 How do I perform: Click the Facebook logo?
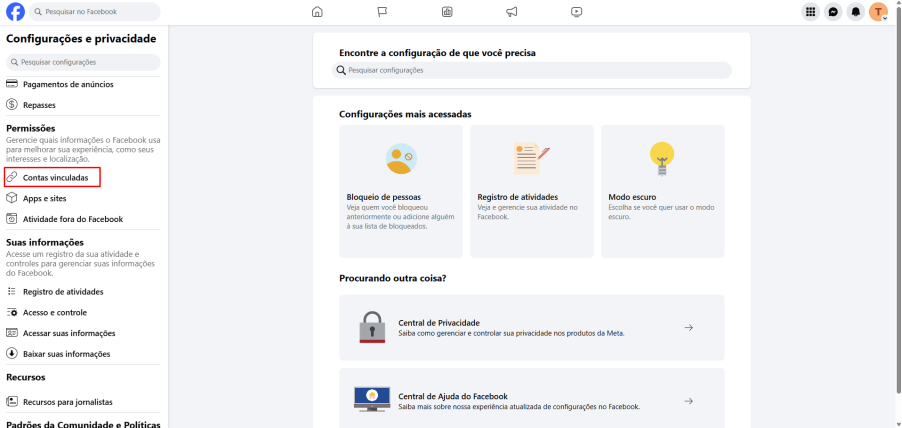[16, 12]
